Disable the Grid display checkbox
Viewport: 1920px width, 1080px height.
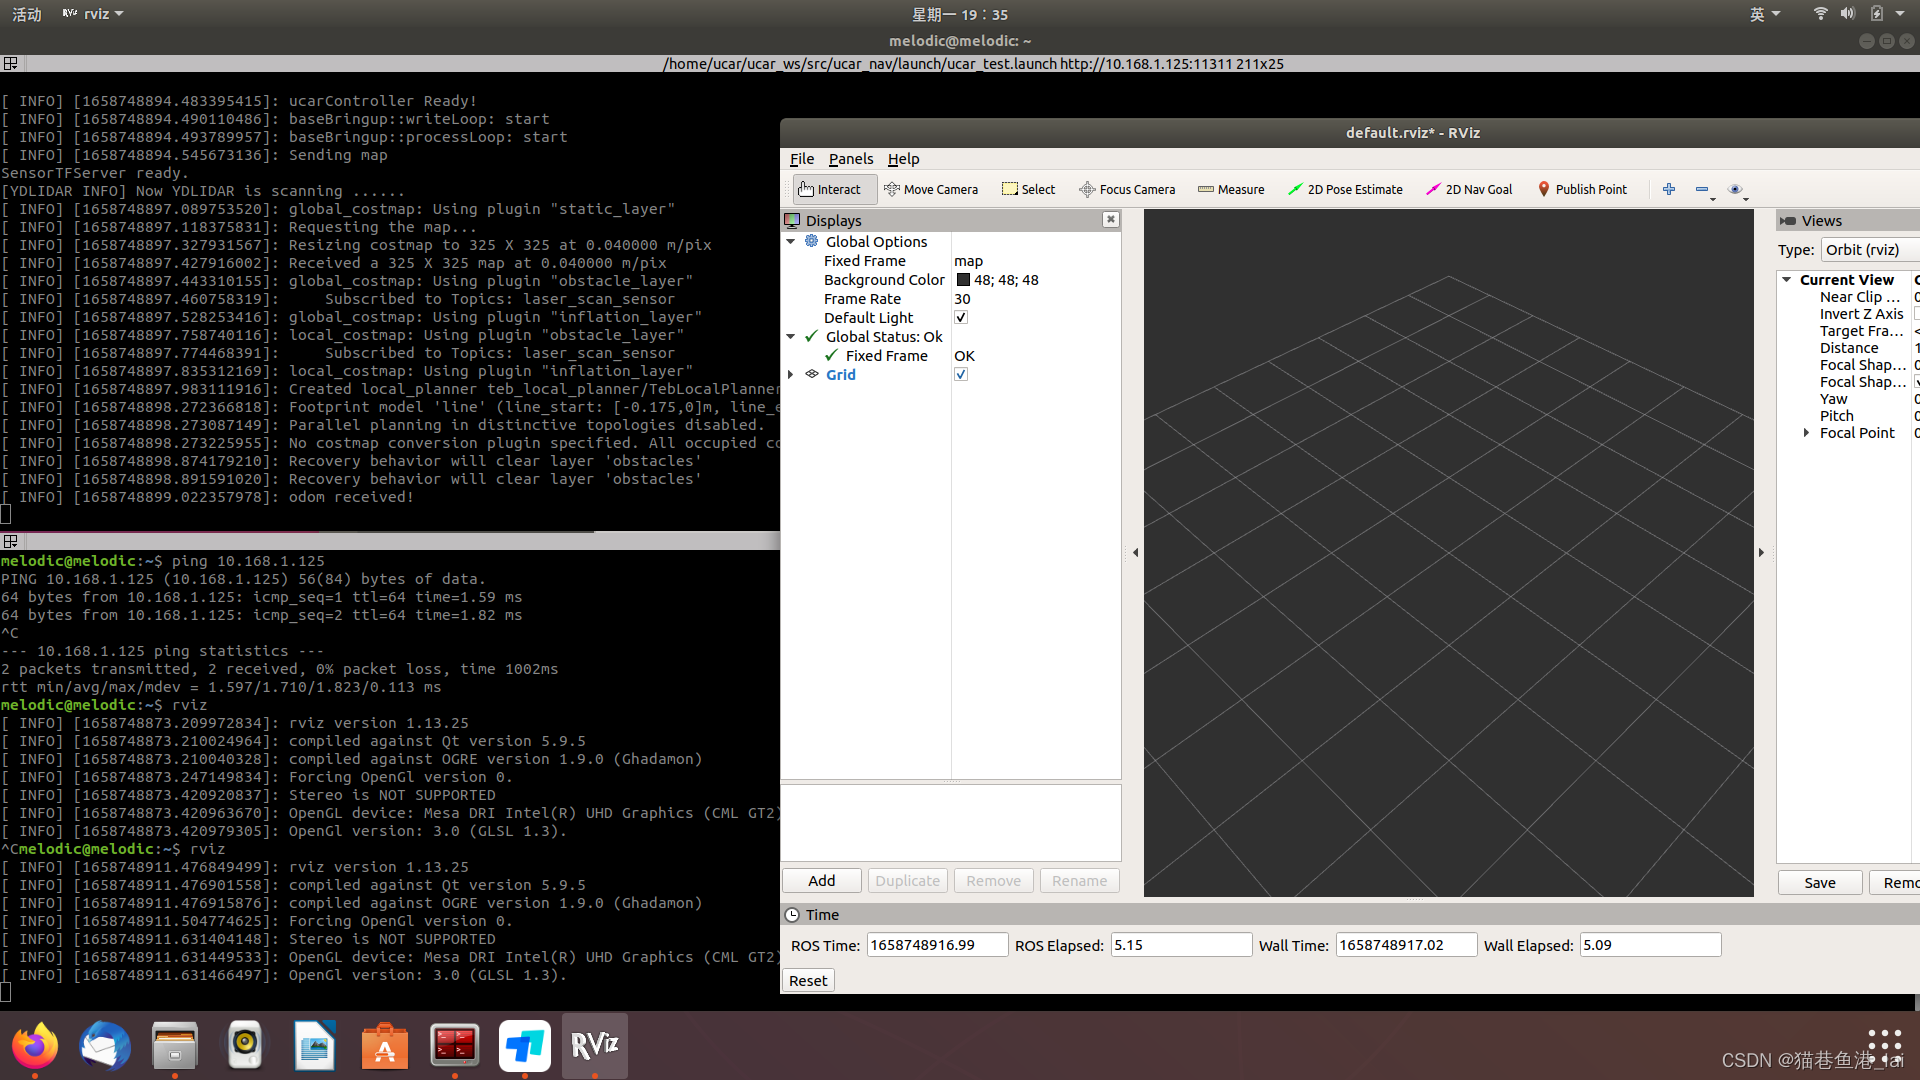coord(961,375)
